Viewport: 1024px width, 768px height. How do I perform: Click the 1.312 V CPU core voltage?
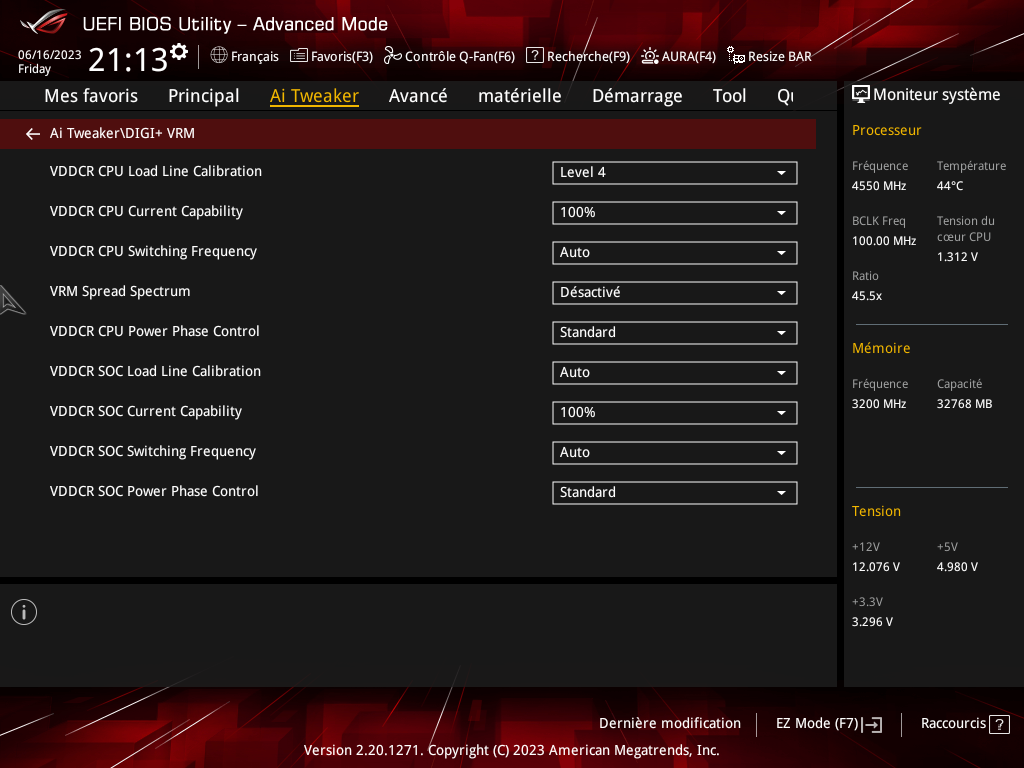pyautogui.click(x=957, y=257)
